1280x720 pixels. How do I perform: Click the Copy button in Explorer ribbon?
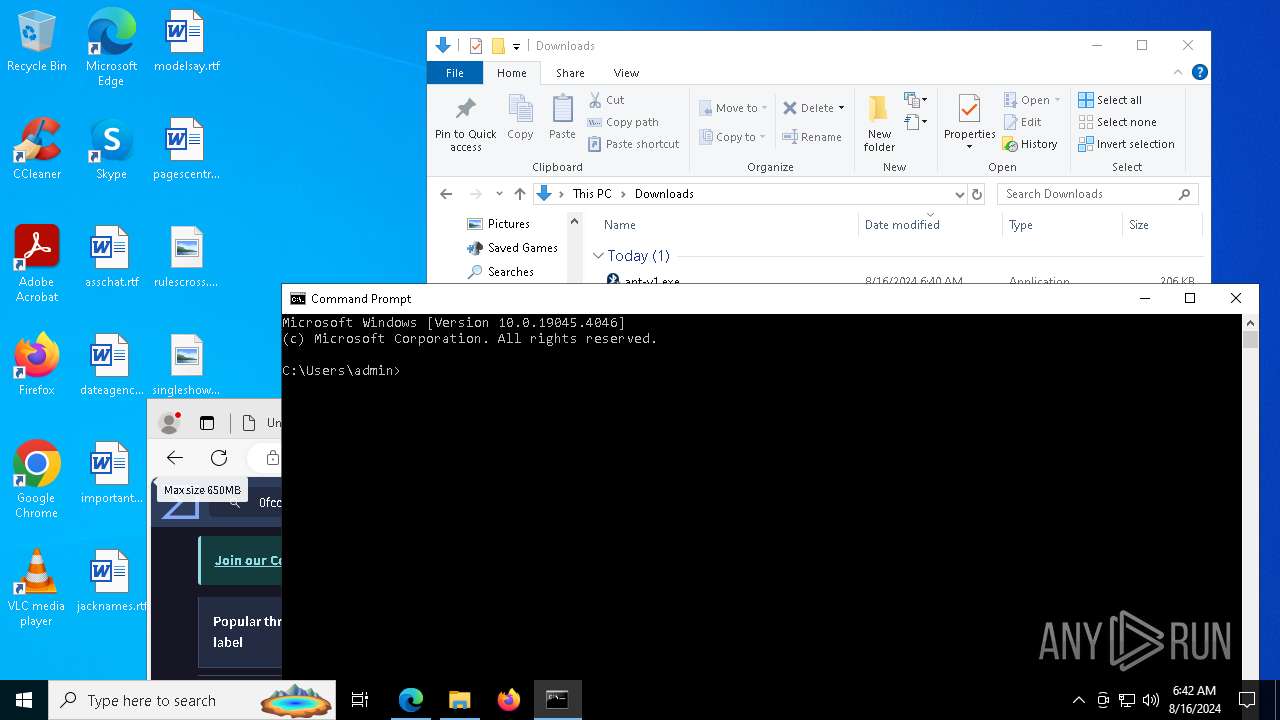point(520,118)
